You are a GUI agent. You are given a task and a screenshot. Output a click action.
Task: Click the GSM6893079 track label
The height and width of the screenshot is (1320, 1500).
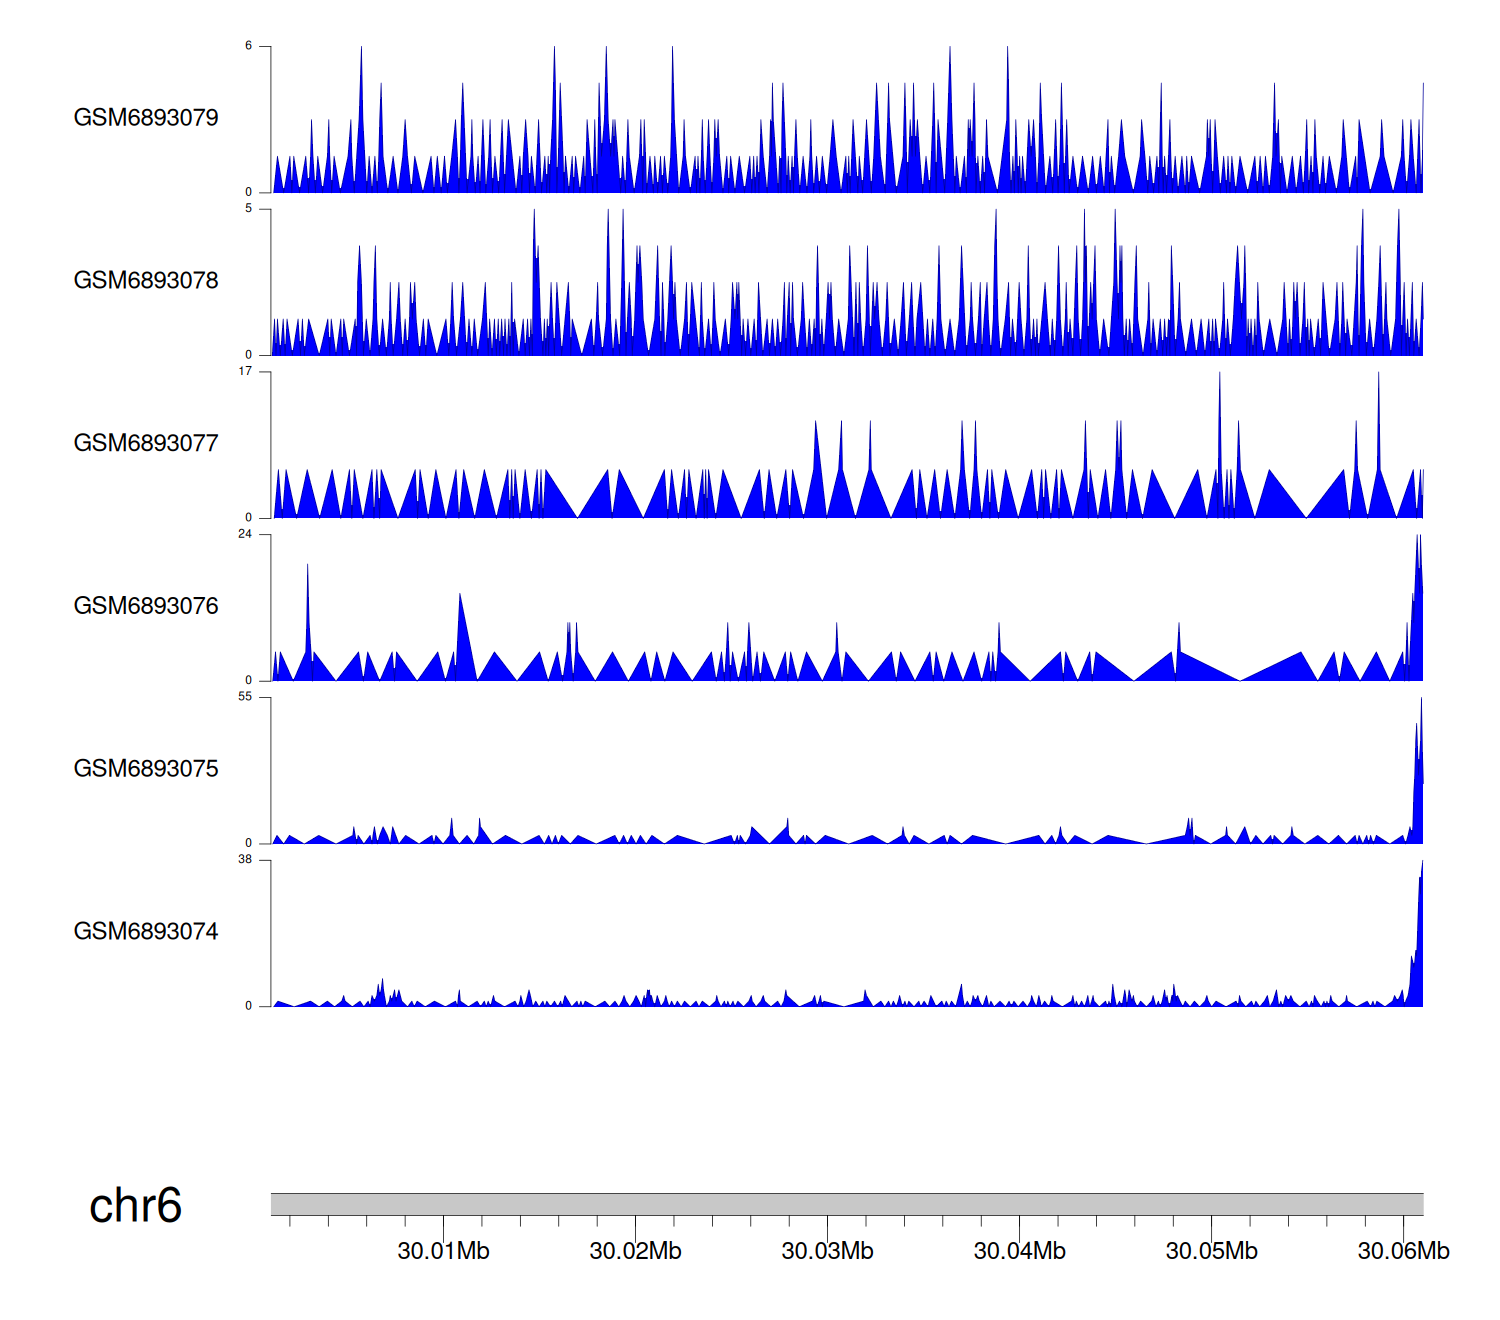(146, 118)
